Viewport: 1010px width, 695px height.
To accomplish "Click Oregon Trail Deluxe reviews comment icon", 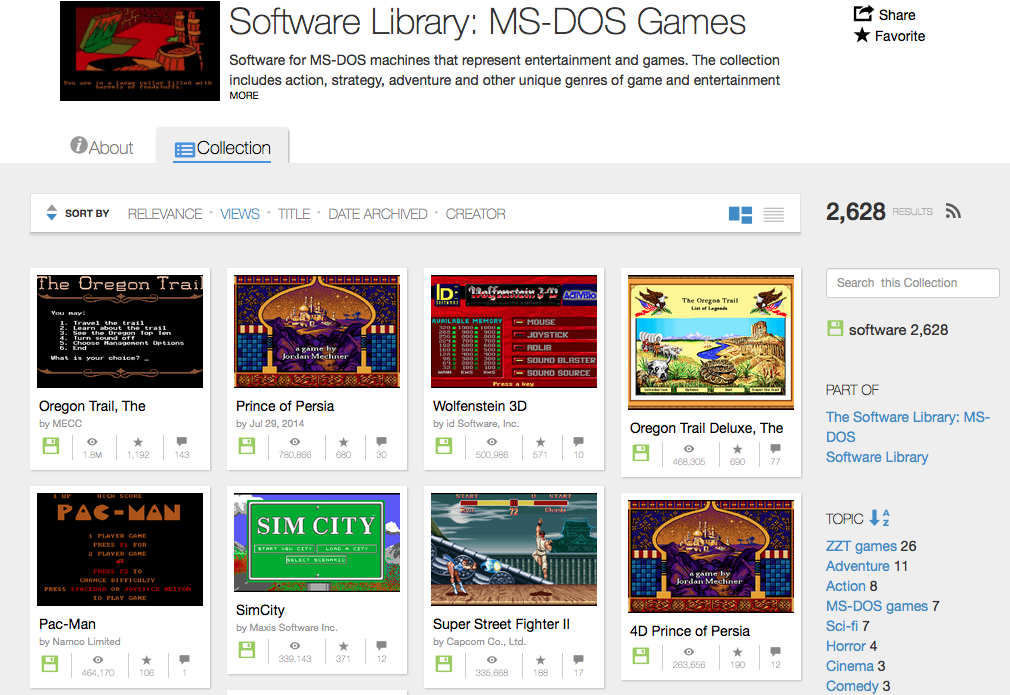I will pyautogui.click(x=776, y=449).
